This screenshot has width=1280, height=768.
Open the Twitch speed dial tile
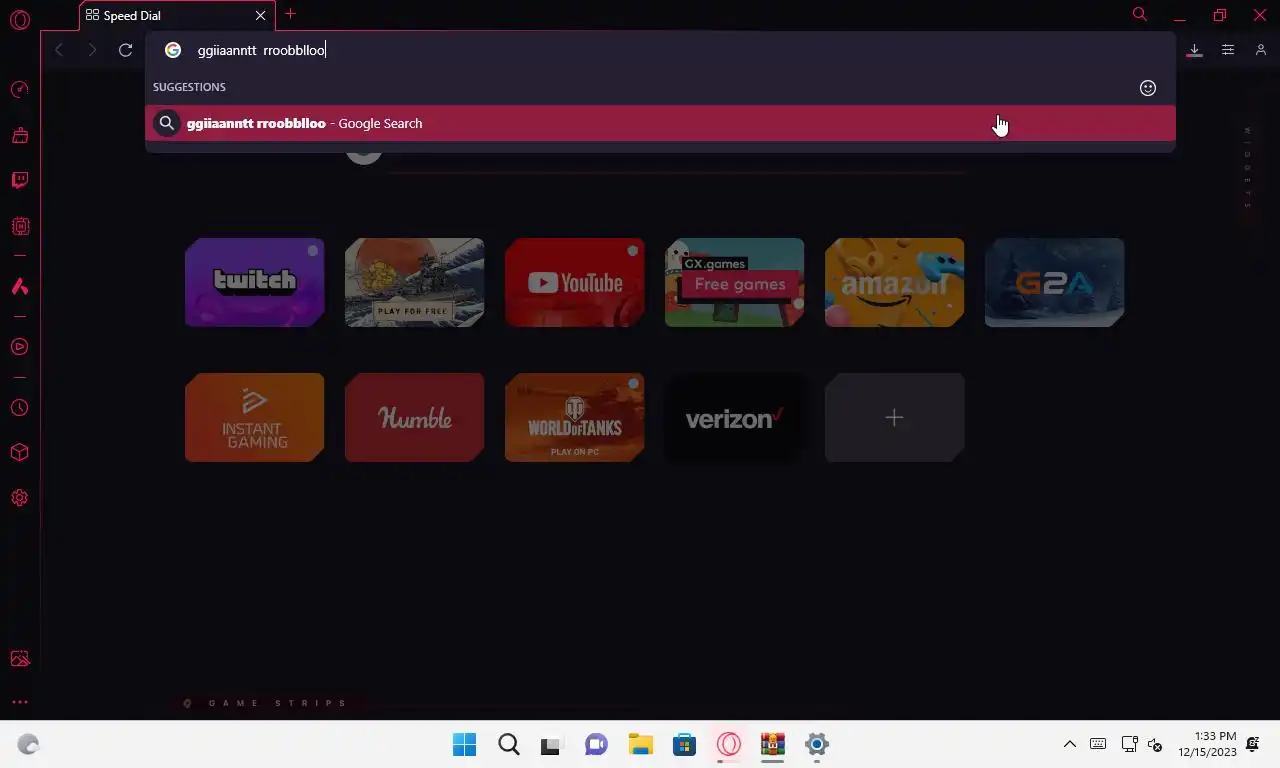pos(254,282)
